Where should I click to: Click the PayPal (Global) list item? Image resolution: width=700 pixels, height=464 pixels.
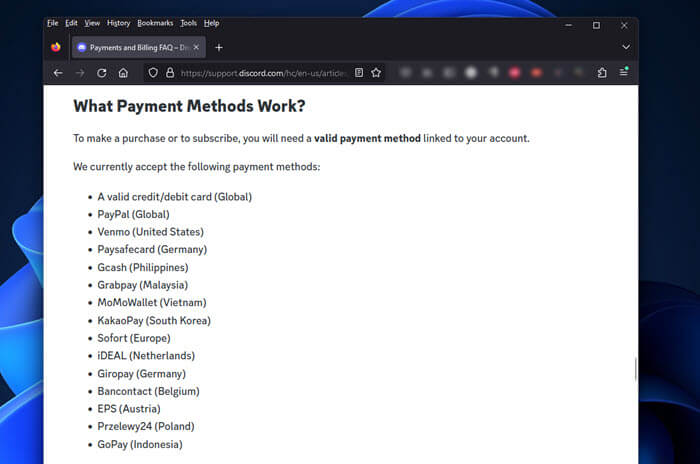coord(133,214)
